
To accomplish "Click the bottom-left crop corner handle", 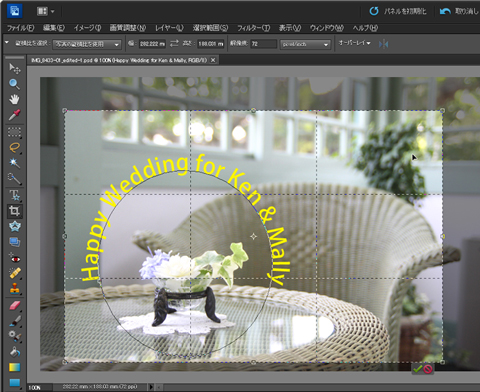I will point(65,362).
